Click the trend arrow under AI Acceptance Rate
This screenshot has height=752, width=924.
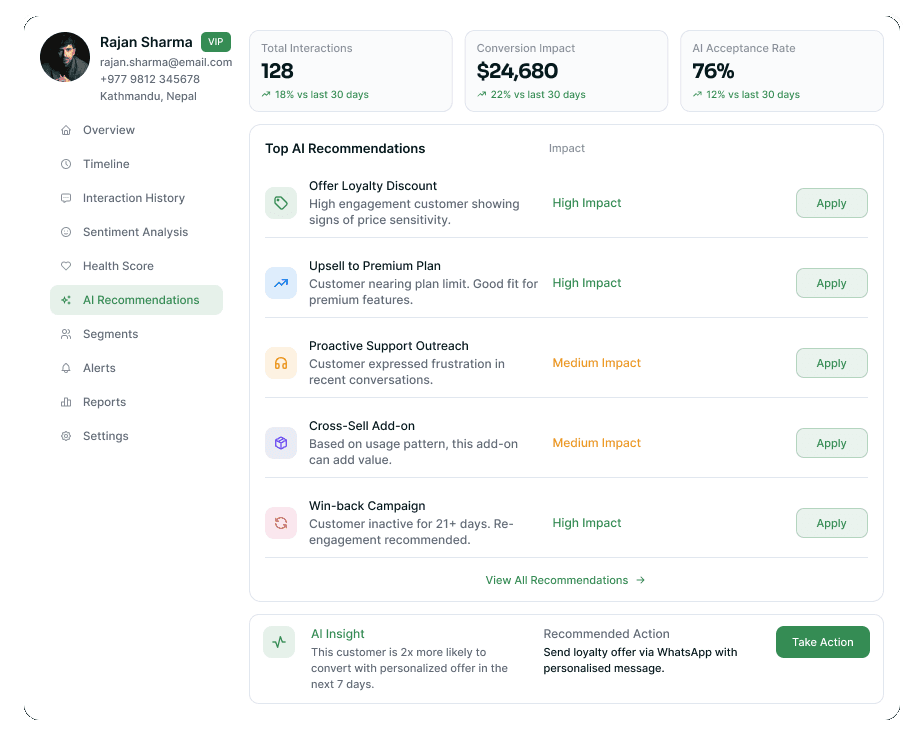[698, 94]
